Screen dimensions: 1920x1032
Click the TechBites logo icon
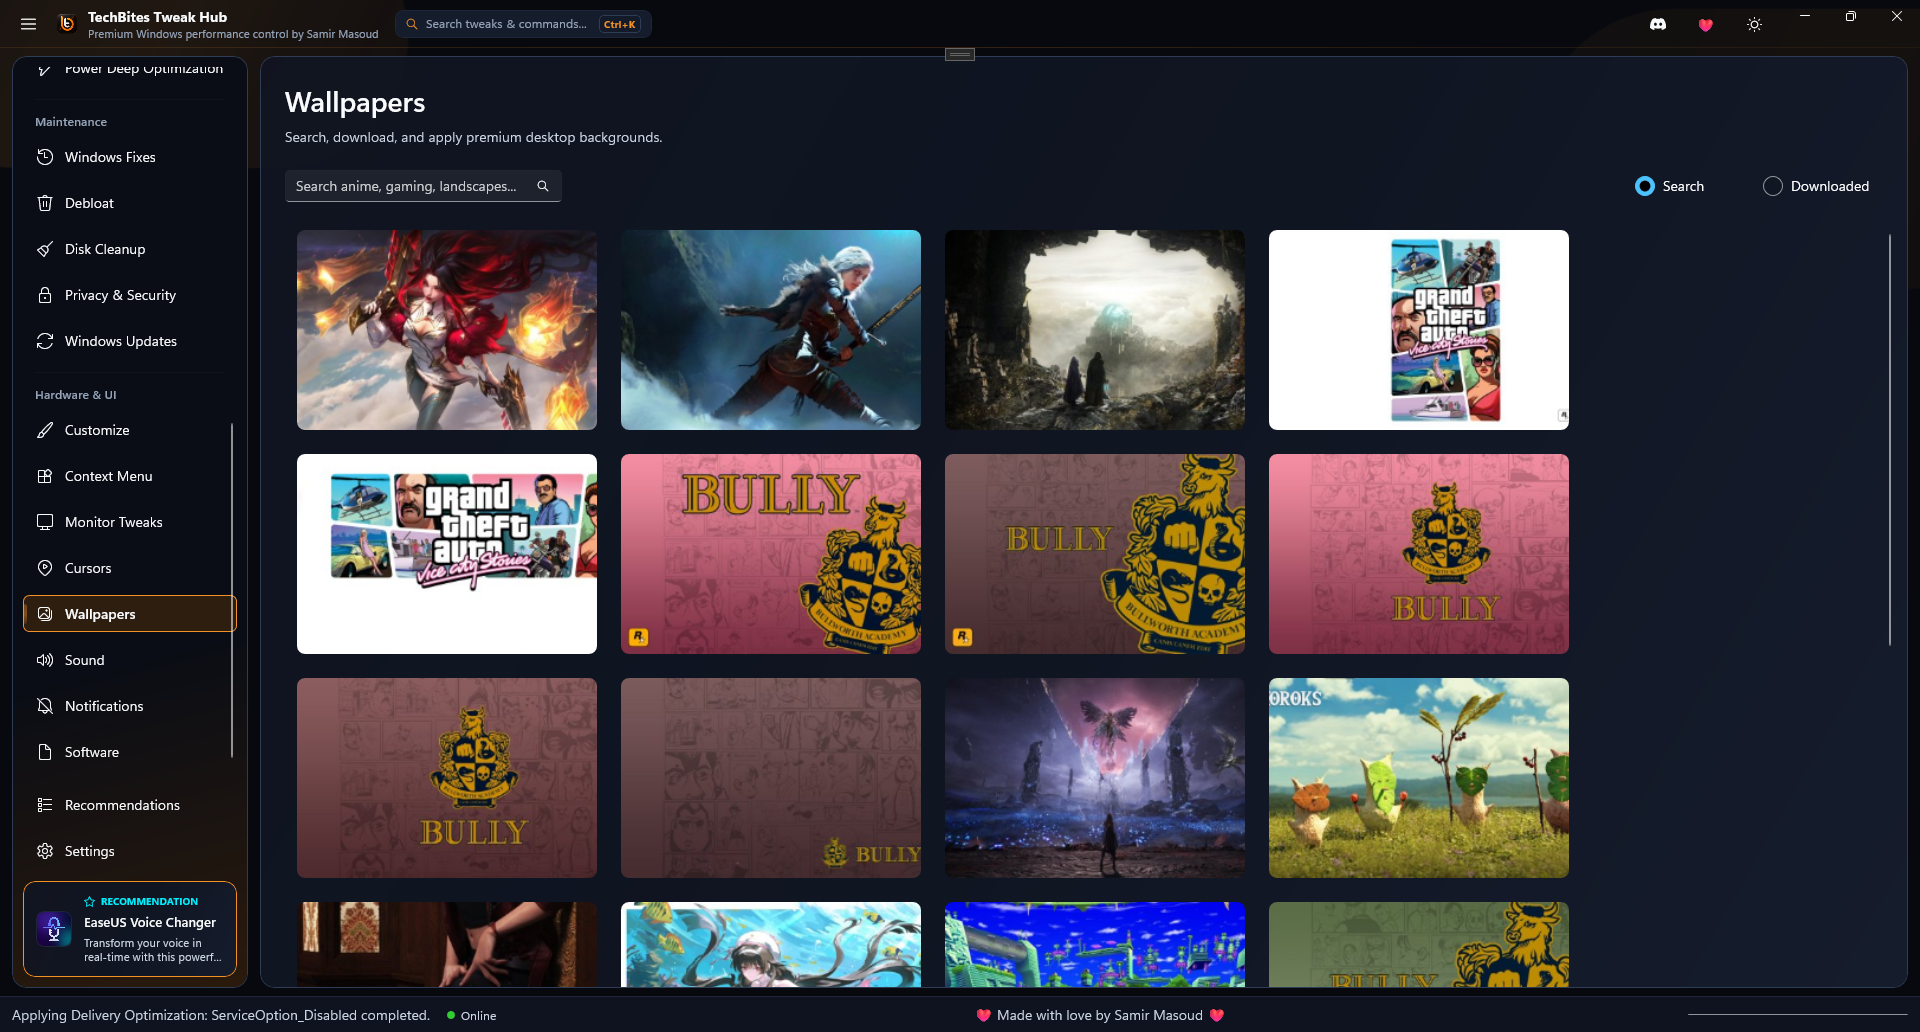(67, 24)
